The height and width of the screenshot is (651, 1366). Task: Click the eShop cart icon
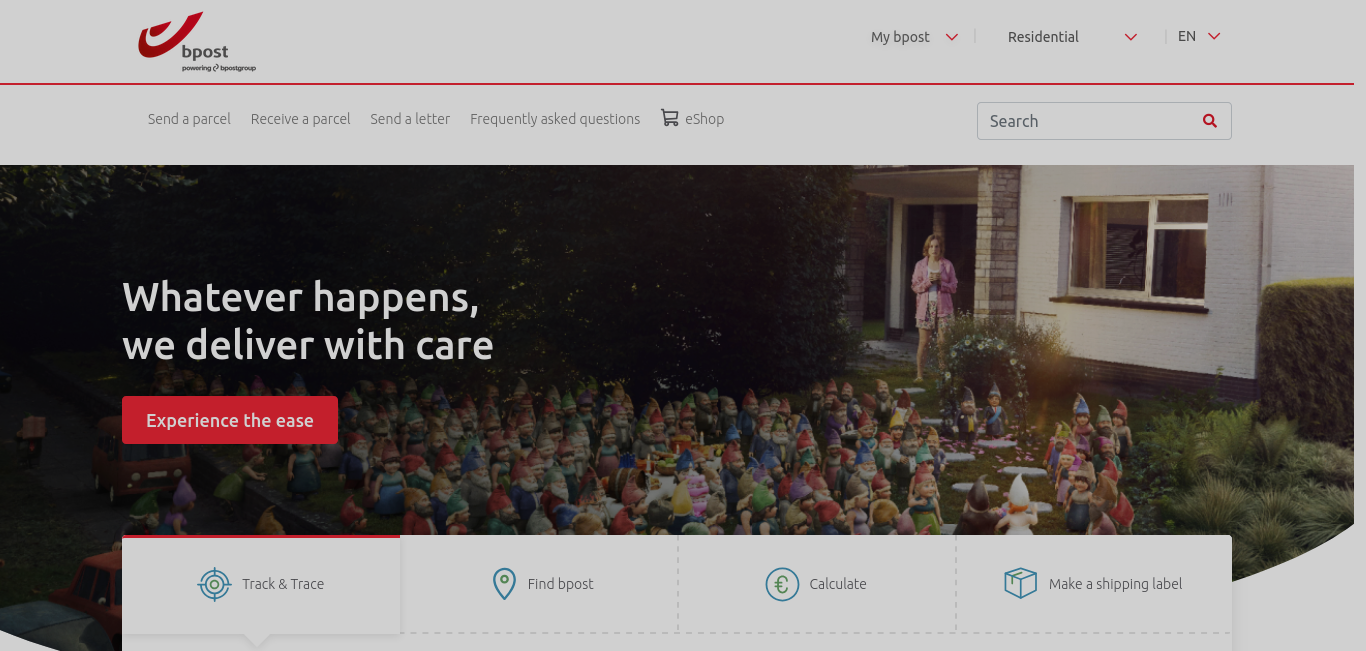click(x=669, y=118)
